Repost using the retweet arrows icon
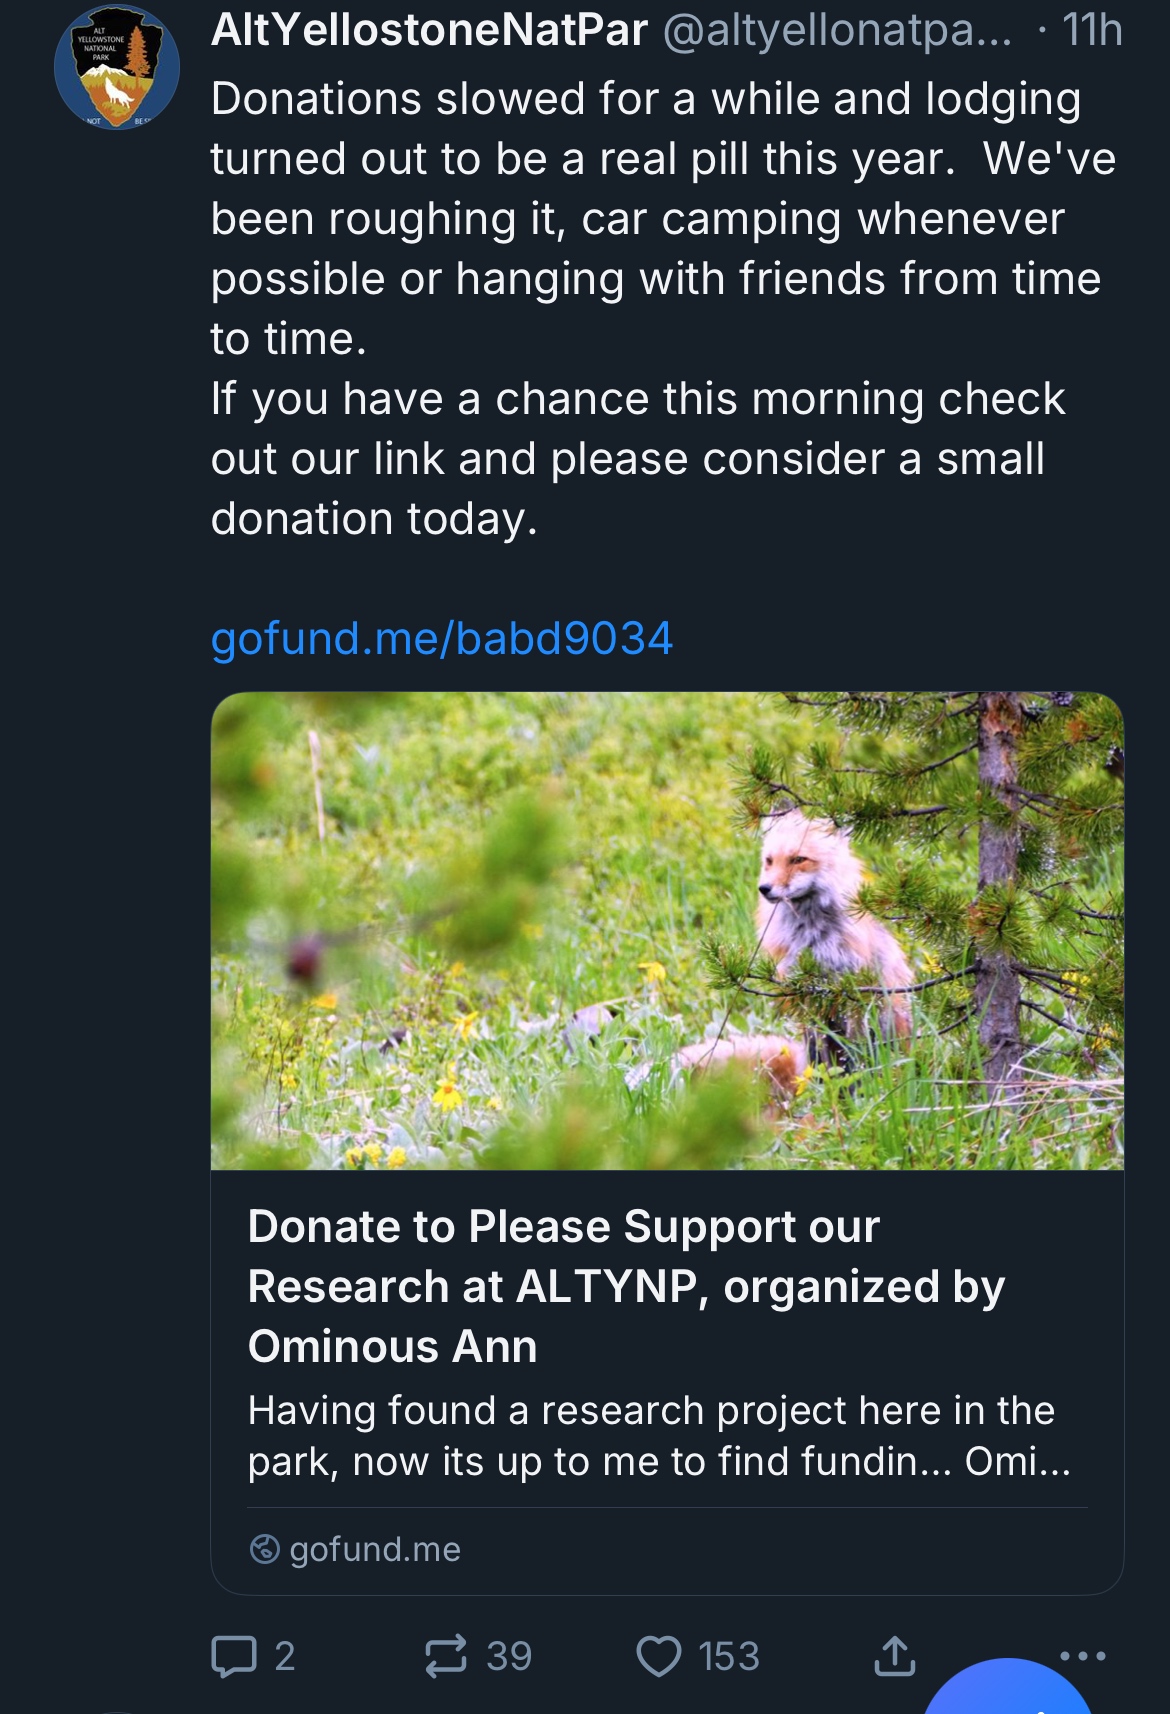 (x=446, y=1656)
